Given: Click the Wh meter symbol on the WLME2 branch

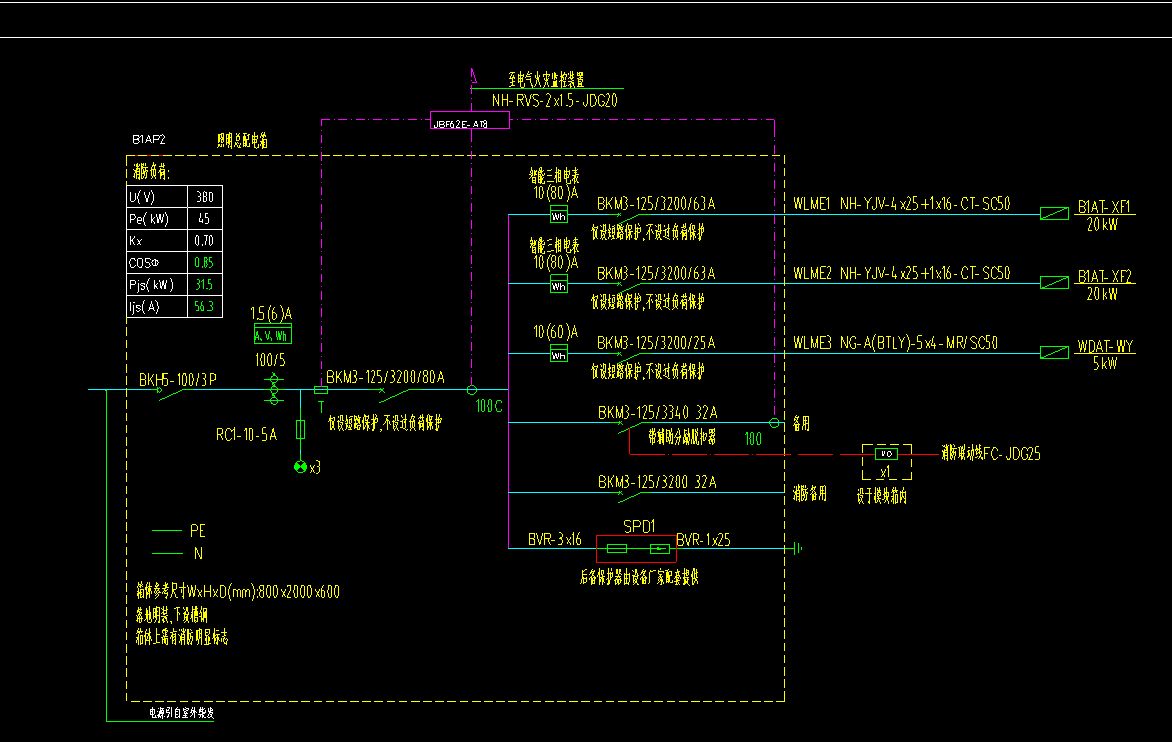Looking at the screenshot, I should (558, 283).
